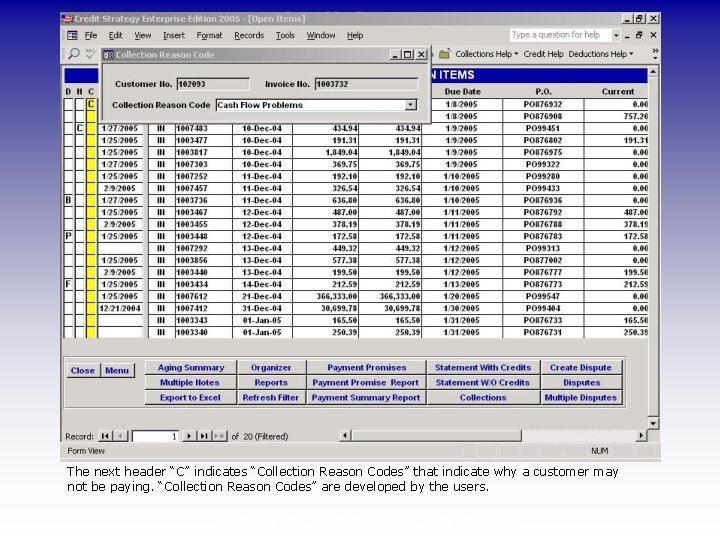Click the Credit Help toolbar button
This screenshot has width=720, height=540.
[x=543, y=54]
